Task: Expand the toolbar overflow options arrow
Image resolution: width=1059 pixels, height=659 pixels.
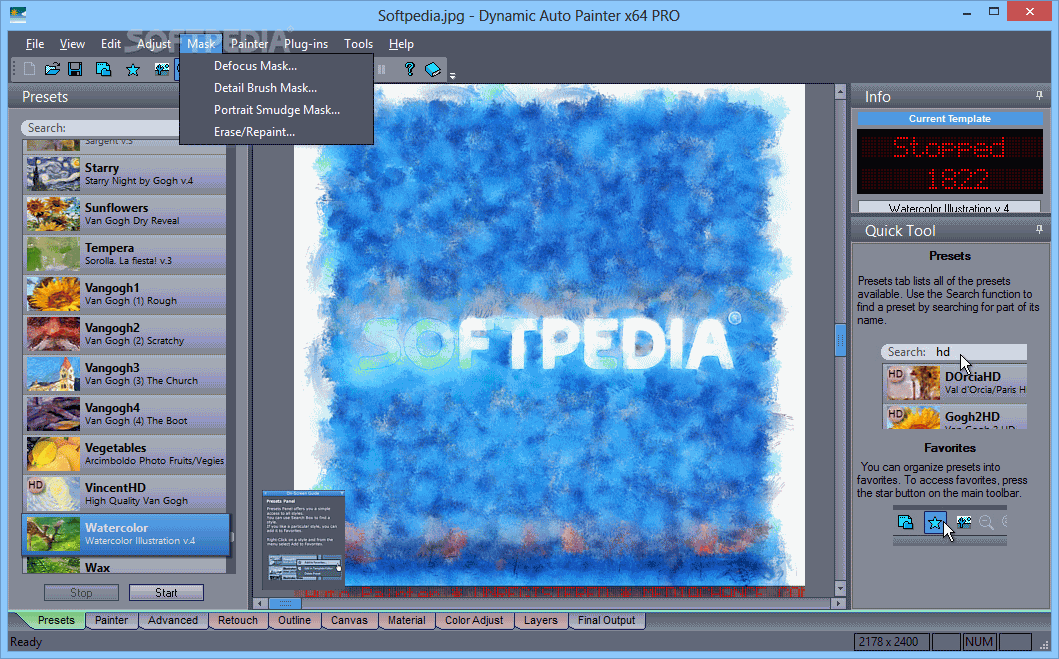Action: [x=453, y=76]
